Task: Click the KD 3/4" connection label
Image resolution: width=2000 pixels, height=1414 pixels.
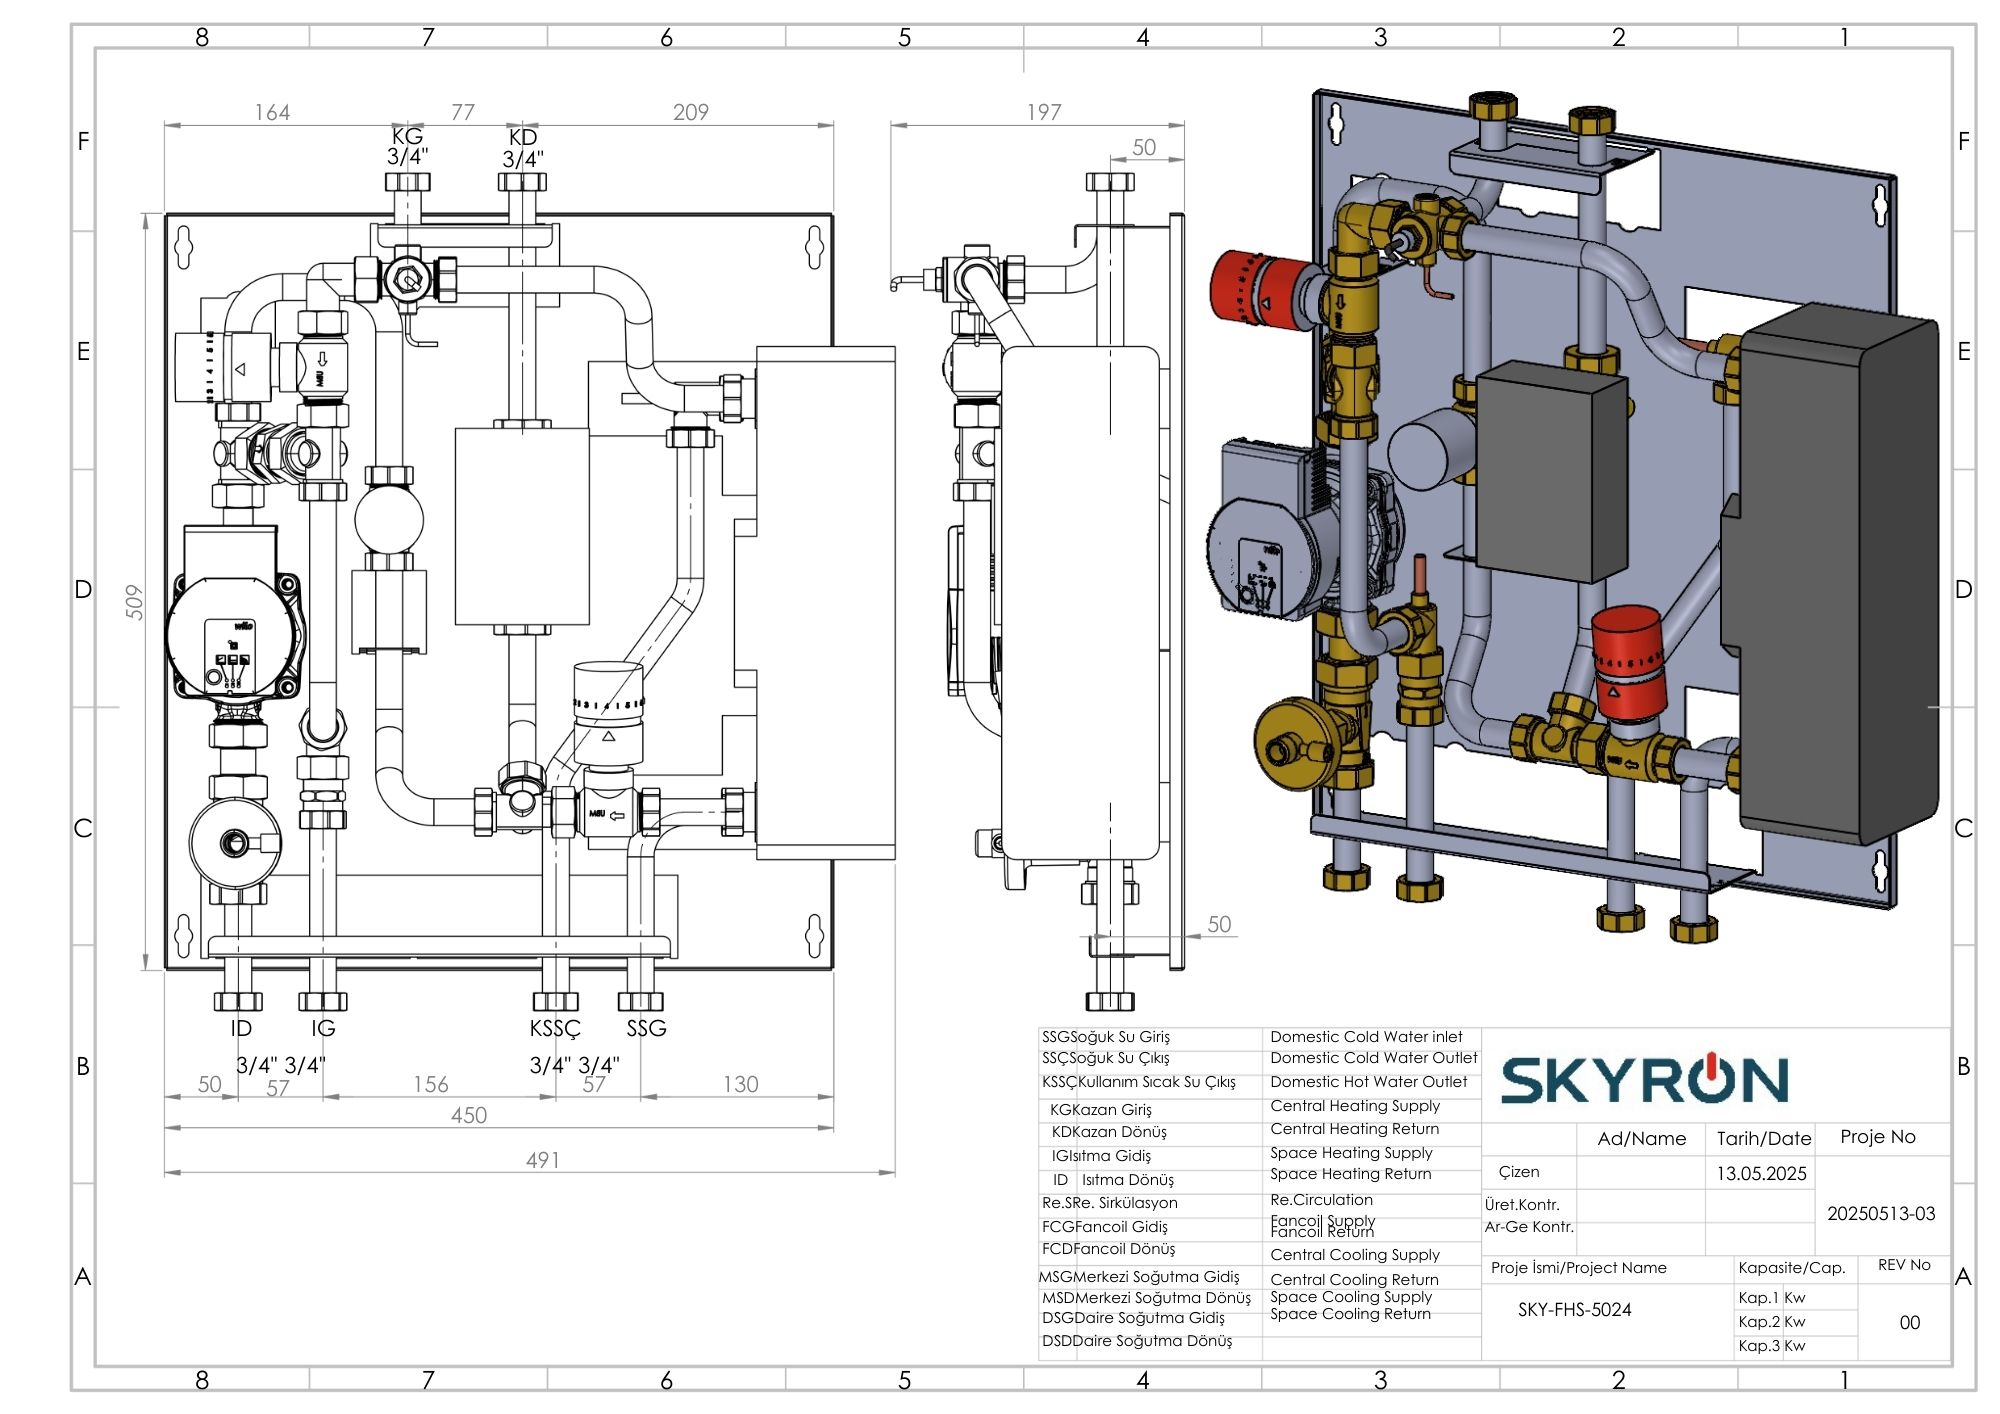Action: pyautogui.click(x=523, y=148)
